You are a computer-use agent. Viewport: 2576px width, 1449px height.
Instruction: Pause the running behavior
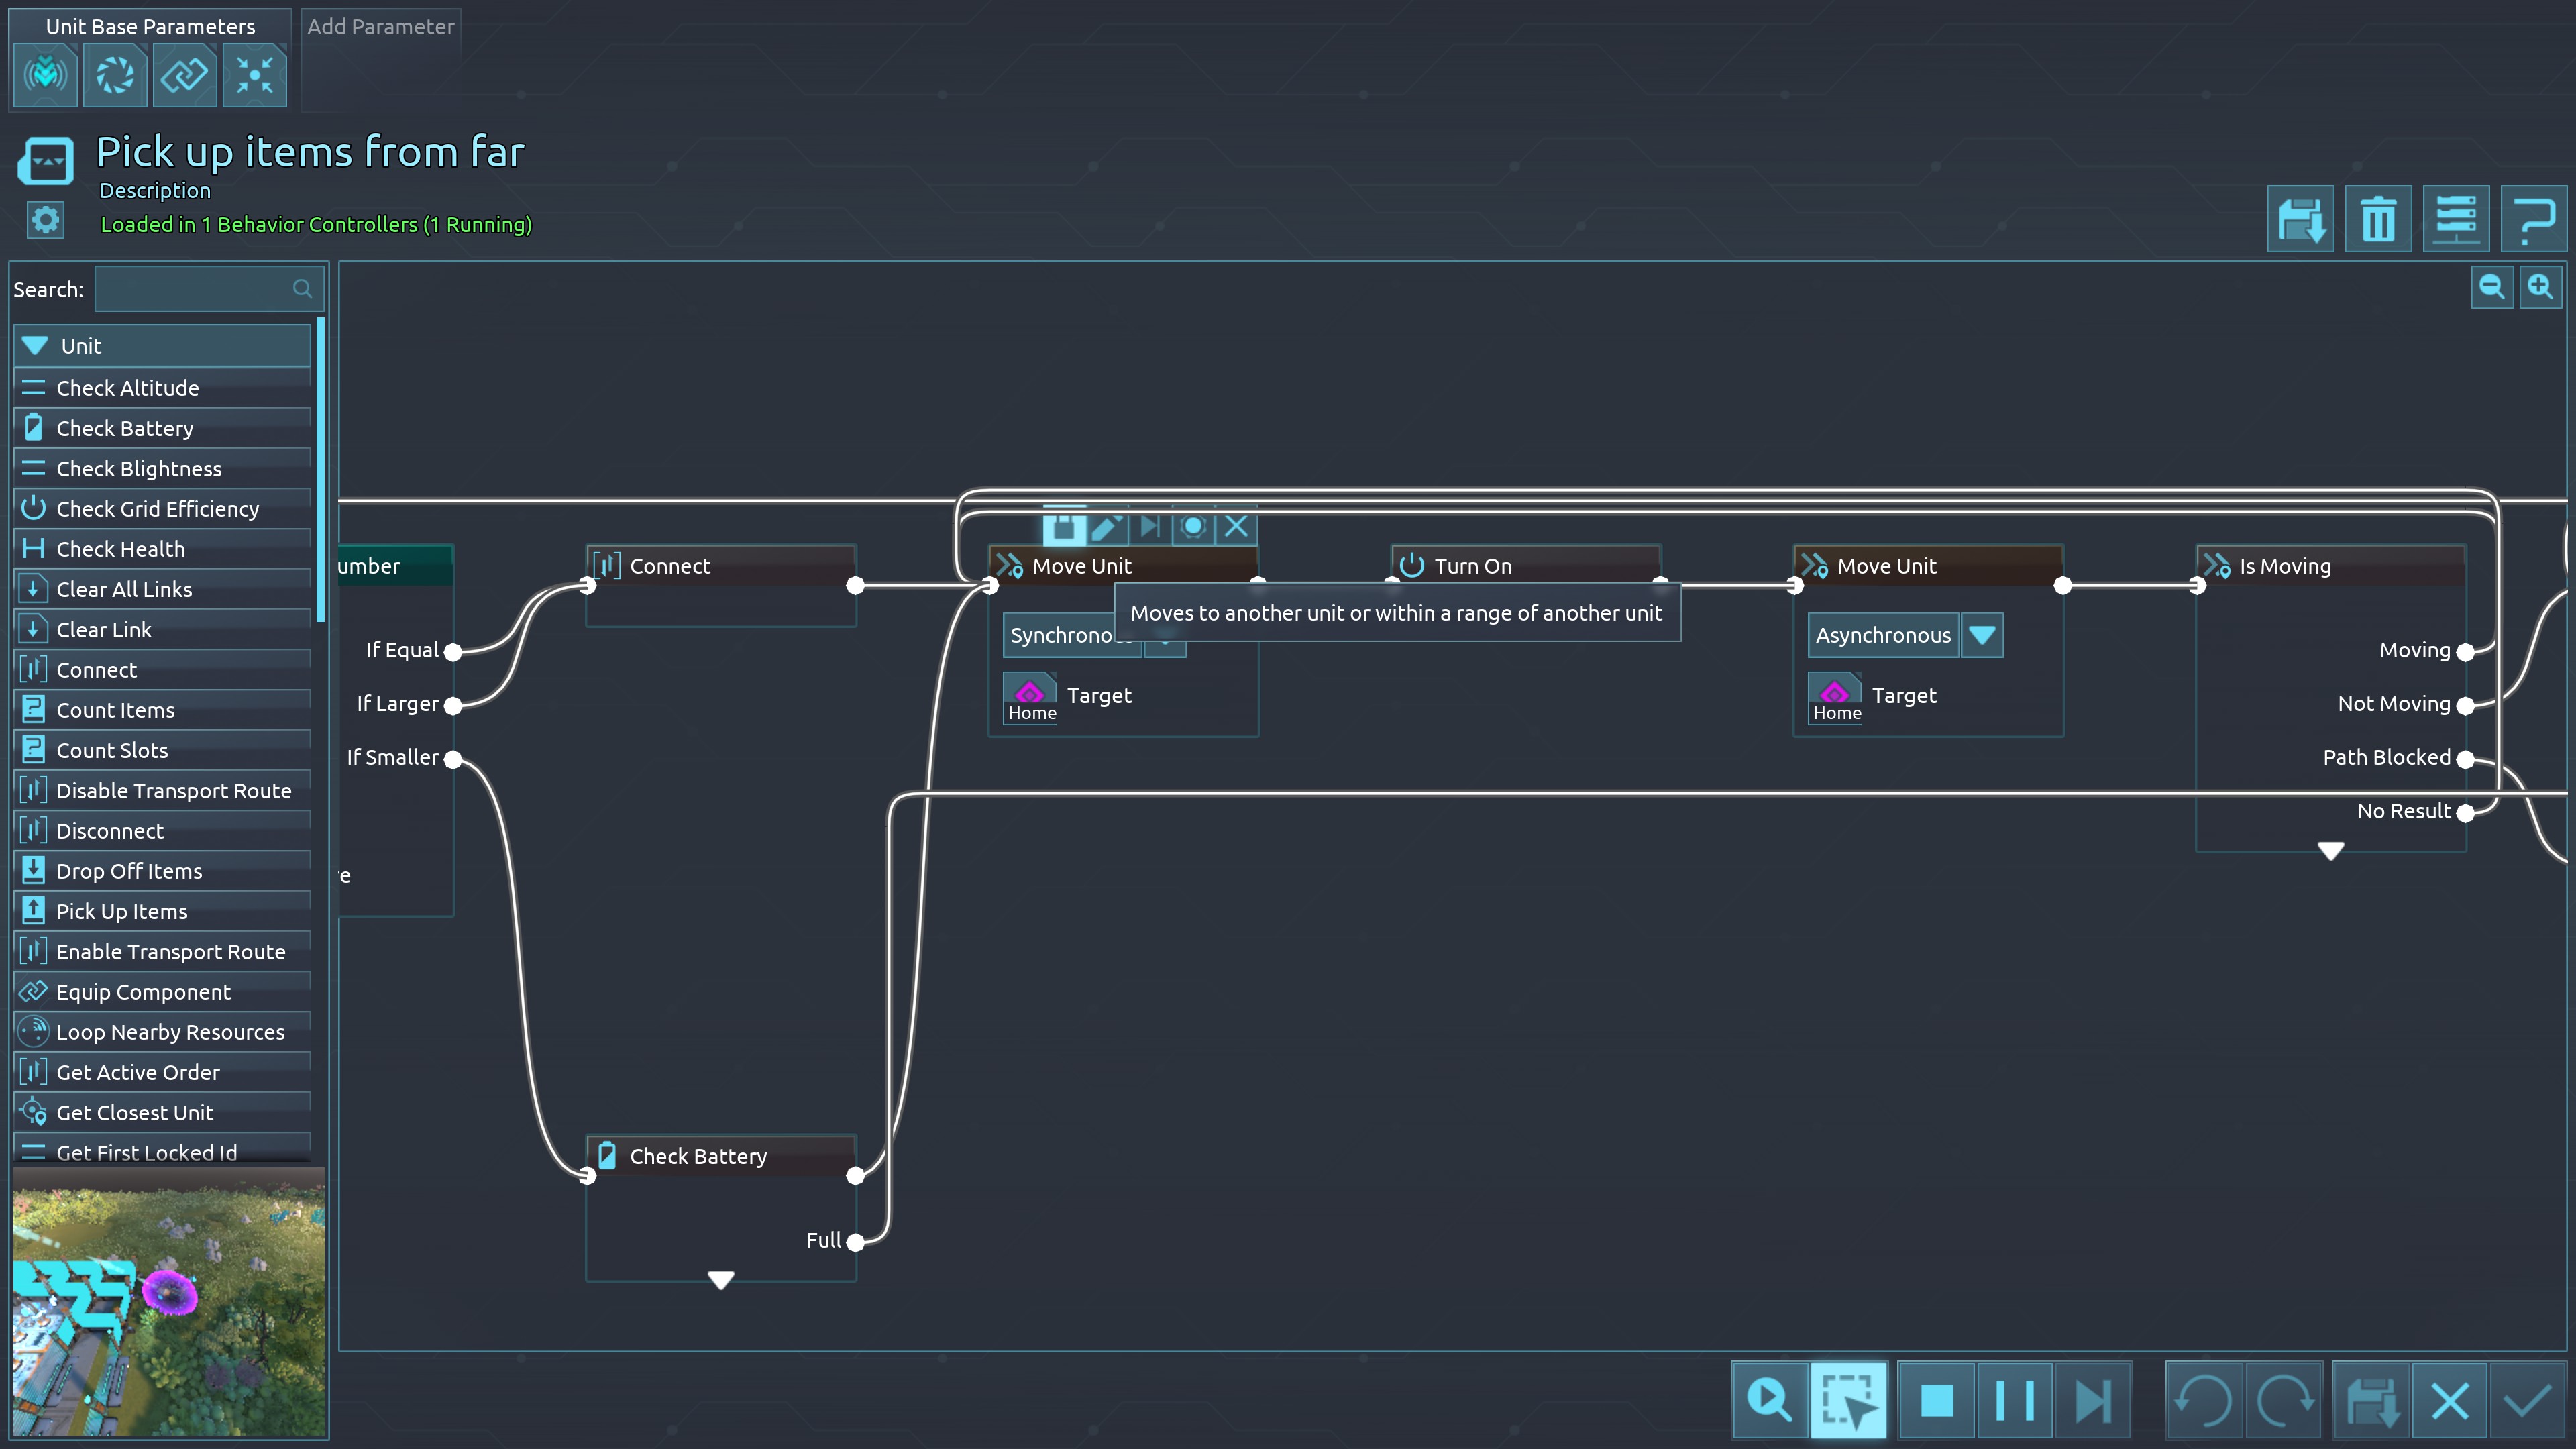(2014, 1399)
